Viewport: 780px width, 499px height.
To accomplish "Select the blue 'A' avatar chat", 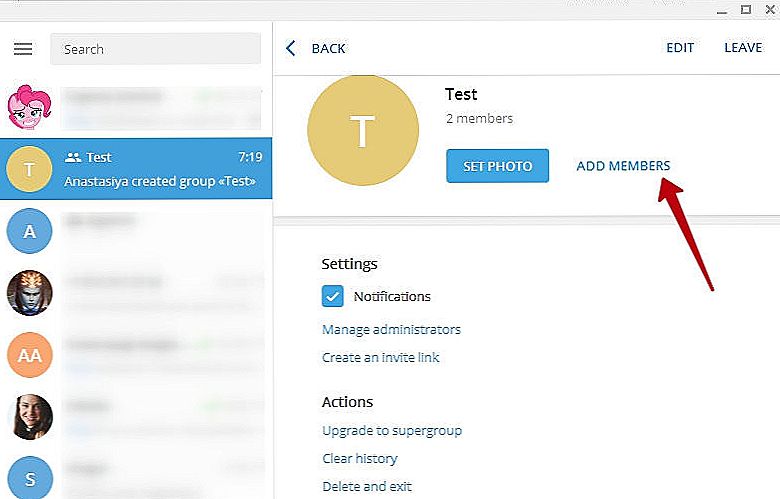I will (29, 231).
